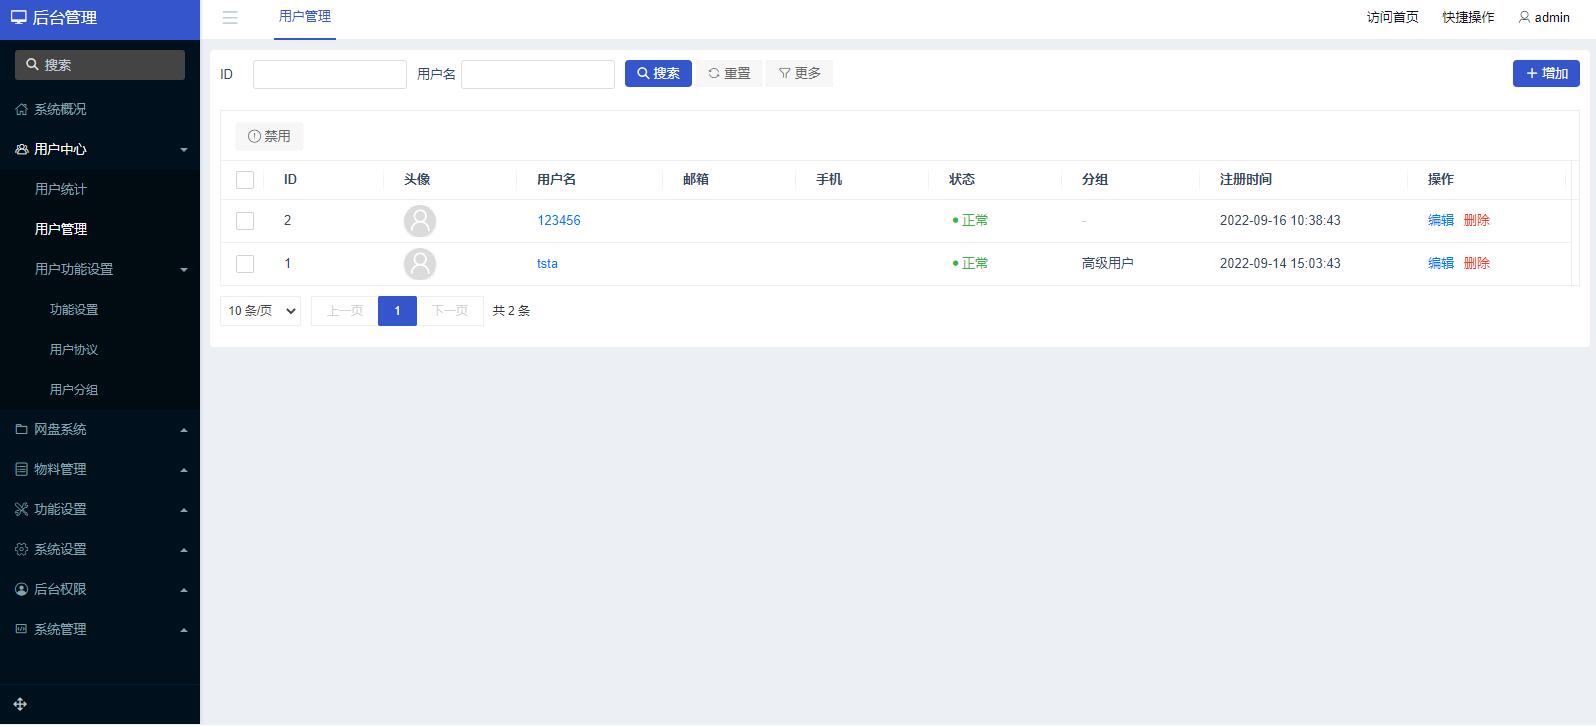This screenshot has width=1596, height=727.
Task: Click the 禁用 disable button
Action: (x=269, y=136)
